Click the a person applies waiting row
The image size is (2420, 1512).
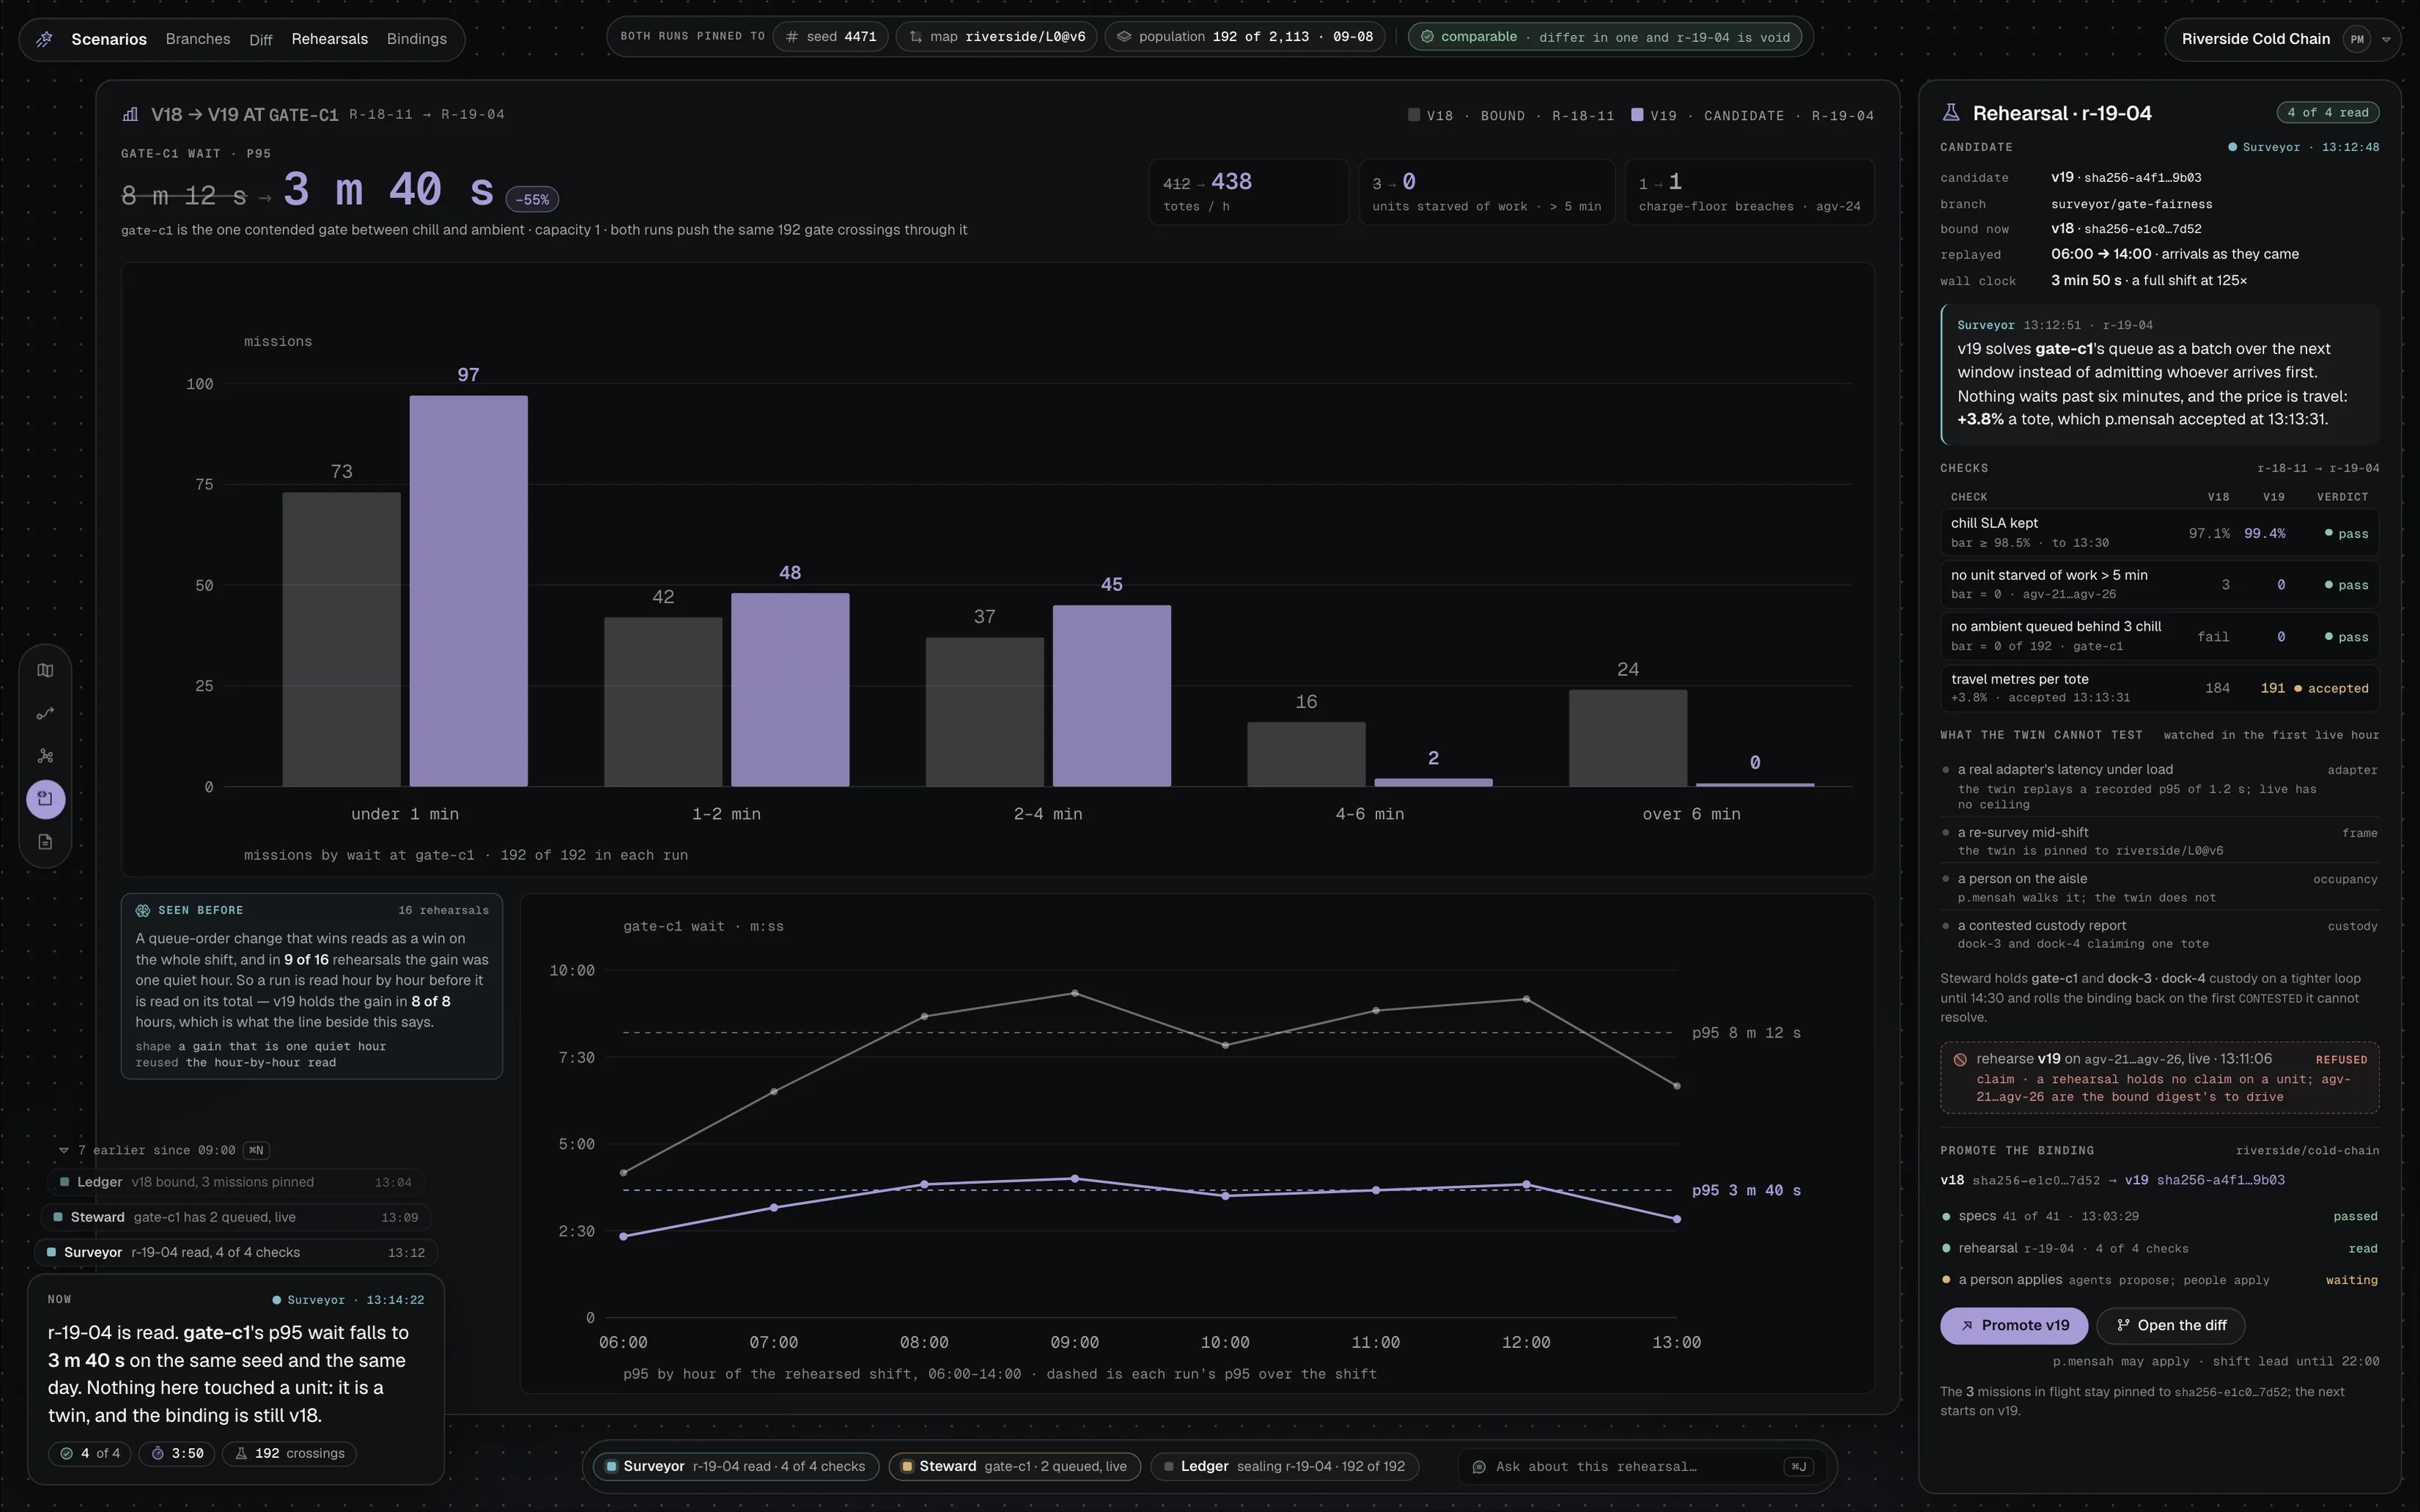(x=2159, y=1280)
